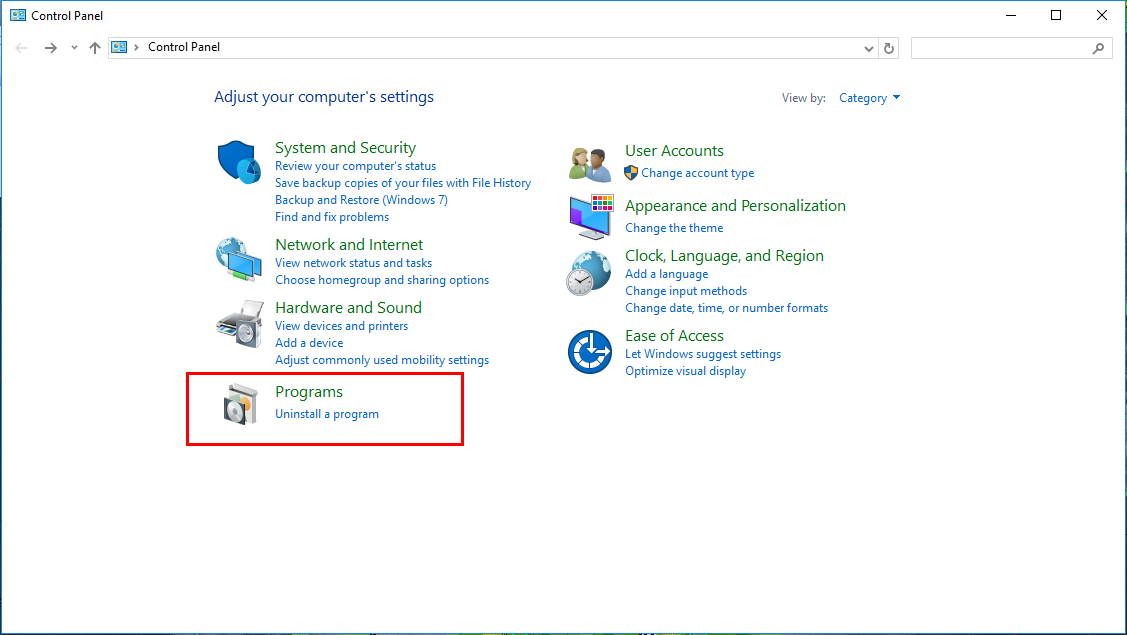This screenshot has height=635, width=1127.
Task: Click Change account type link
Action: pyautogui.click(x=697, y=173)
